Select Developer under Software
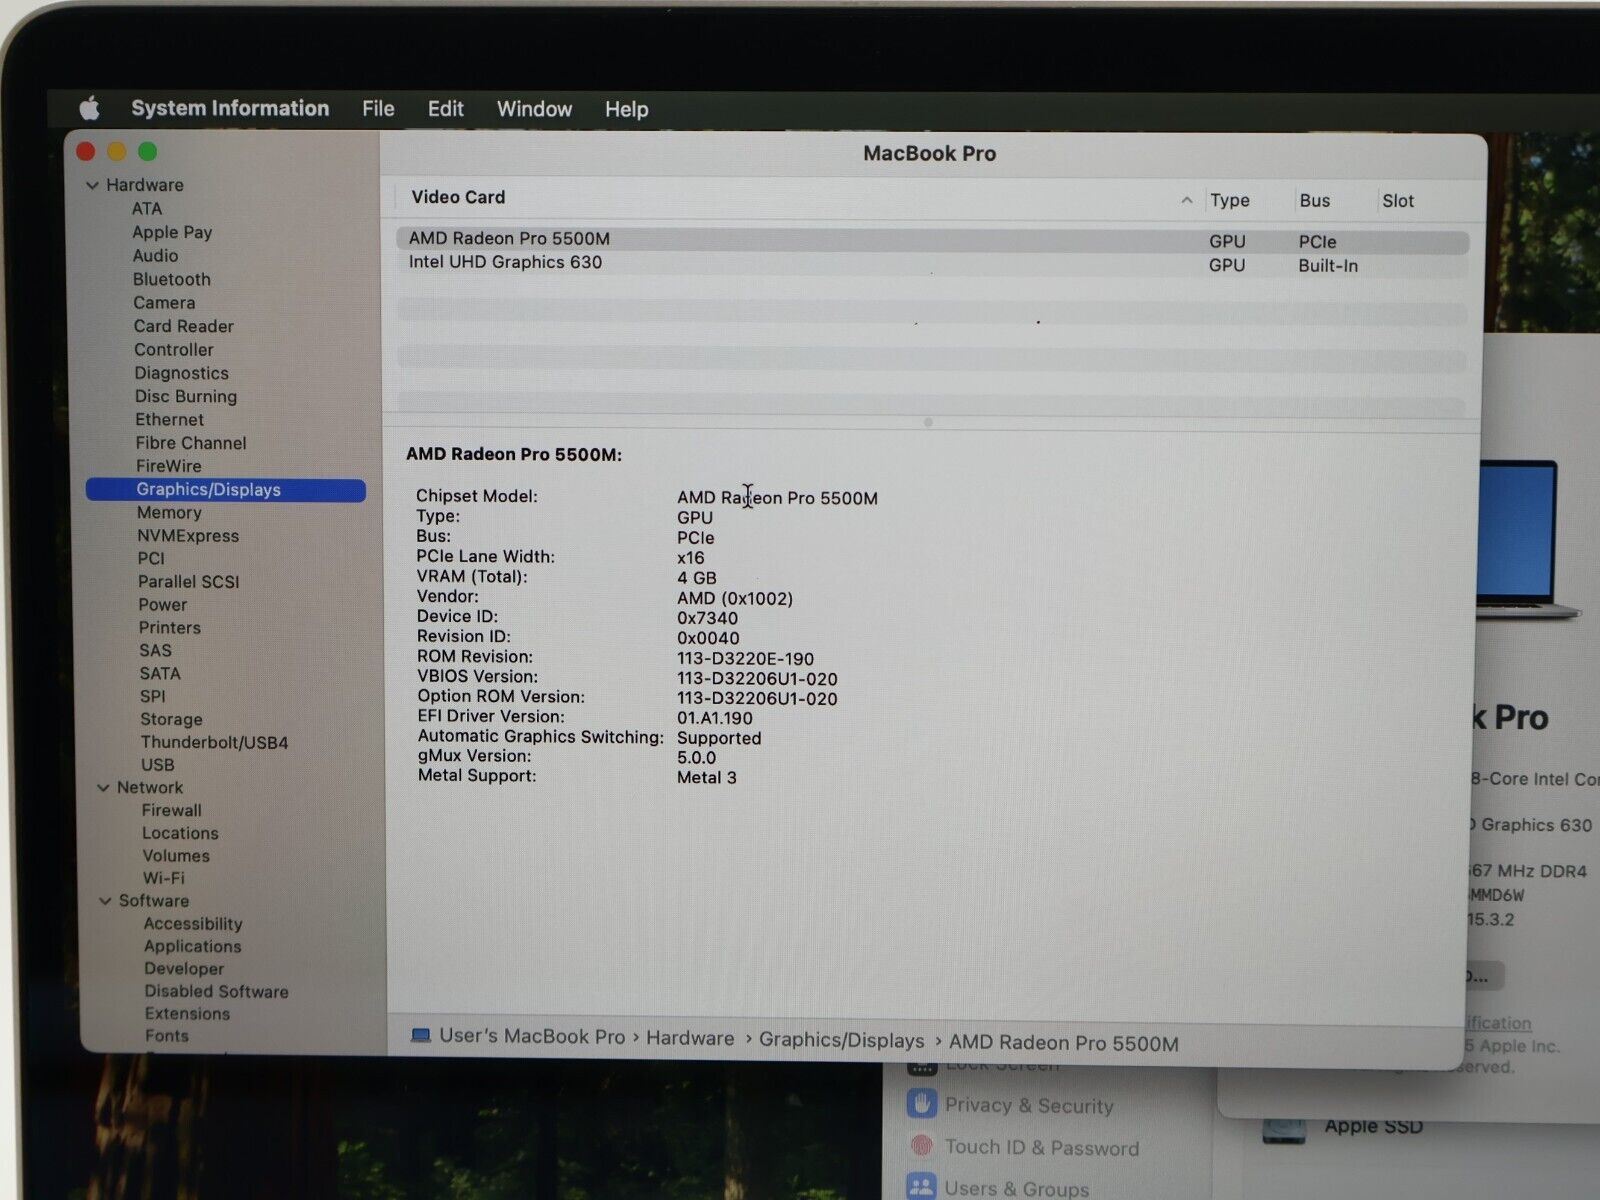Image resolution: width=1600 pixels, height=1200 pixels. (184, 968)
